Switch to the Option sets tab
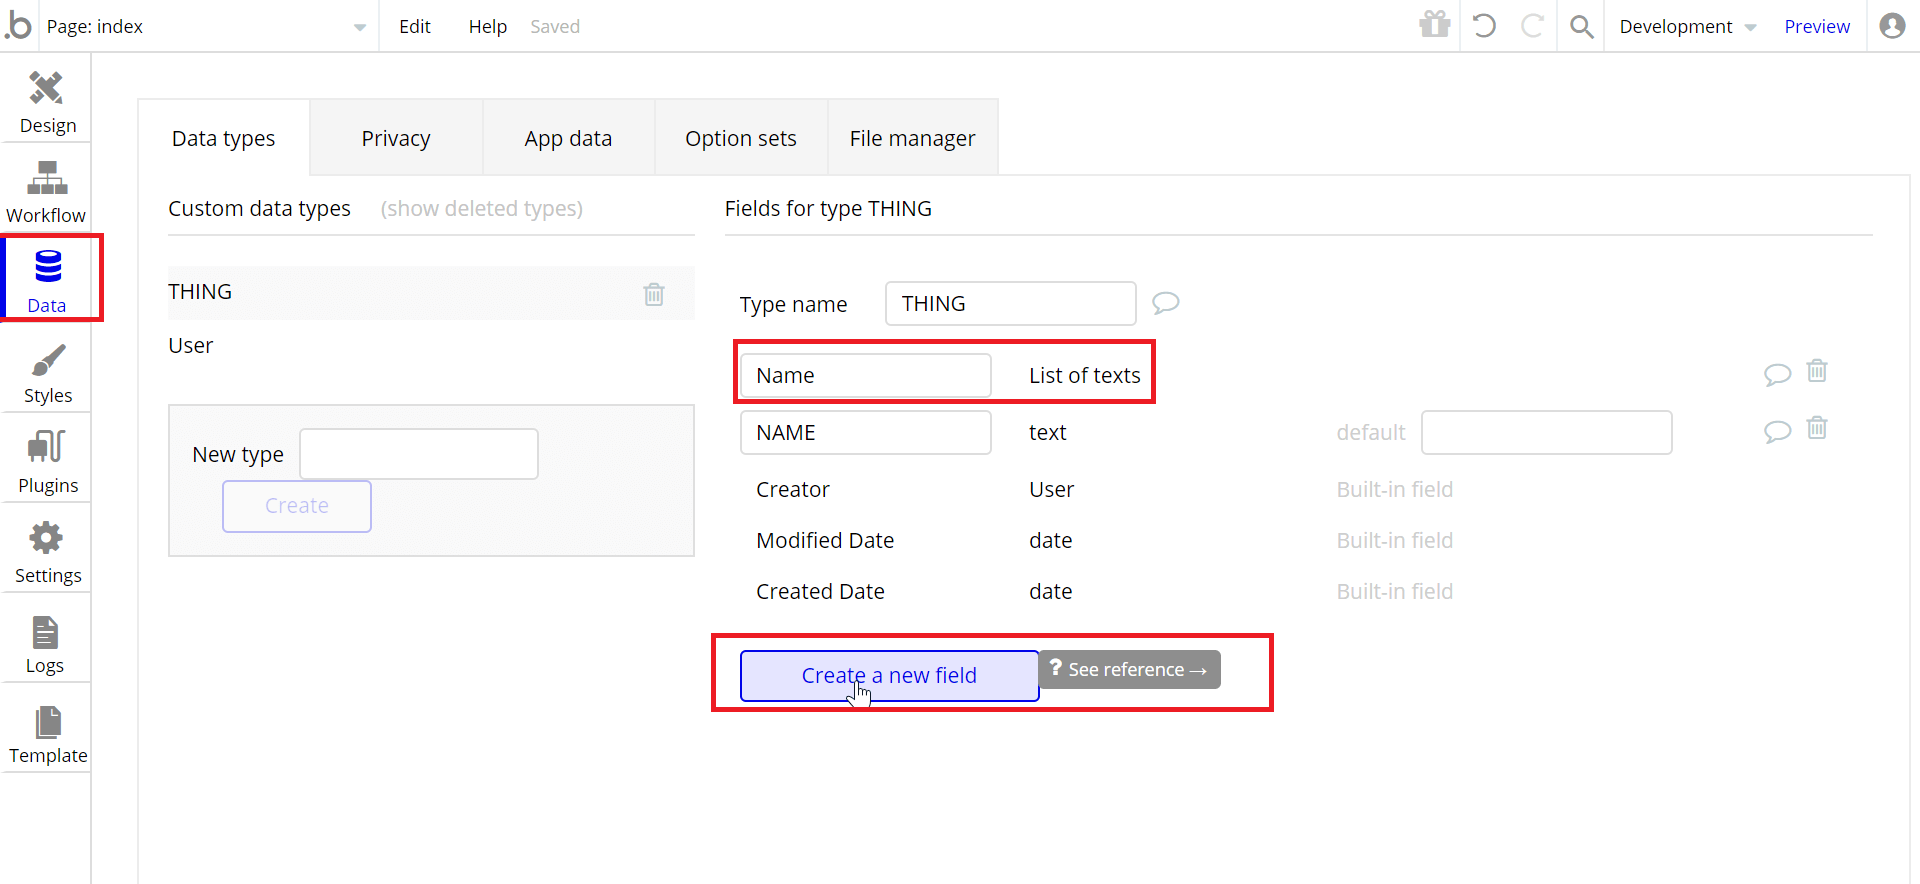The image size is (1920, 884). tap(741, 138)
